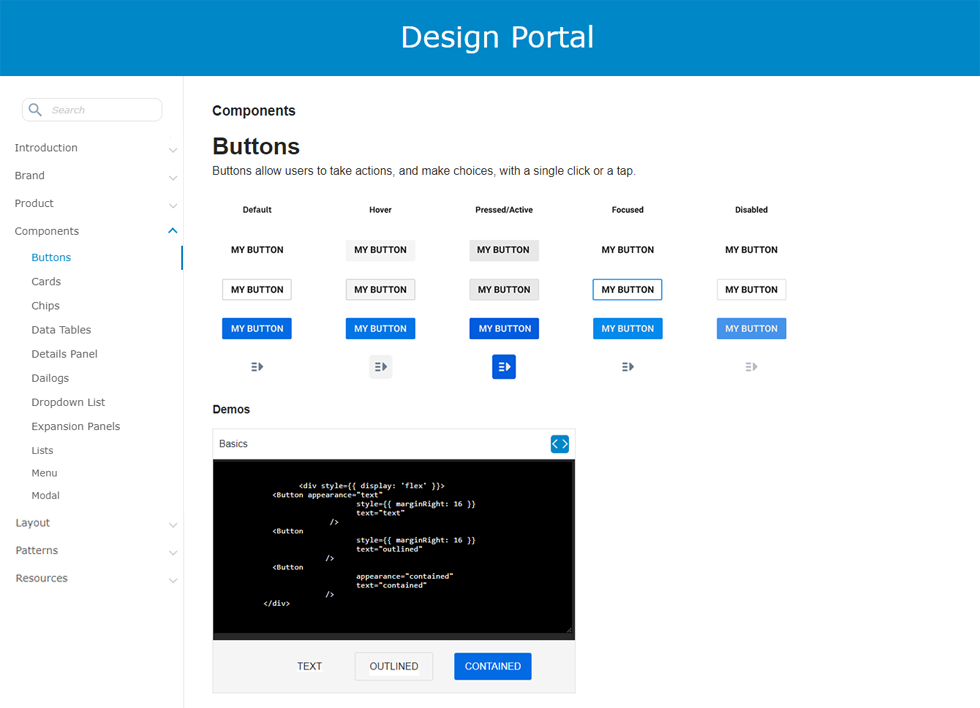Click the Hover state icon button
Image resolution: width=980 pixels, height=708 pixels.
coord(380,367)
